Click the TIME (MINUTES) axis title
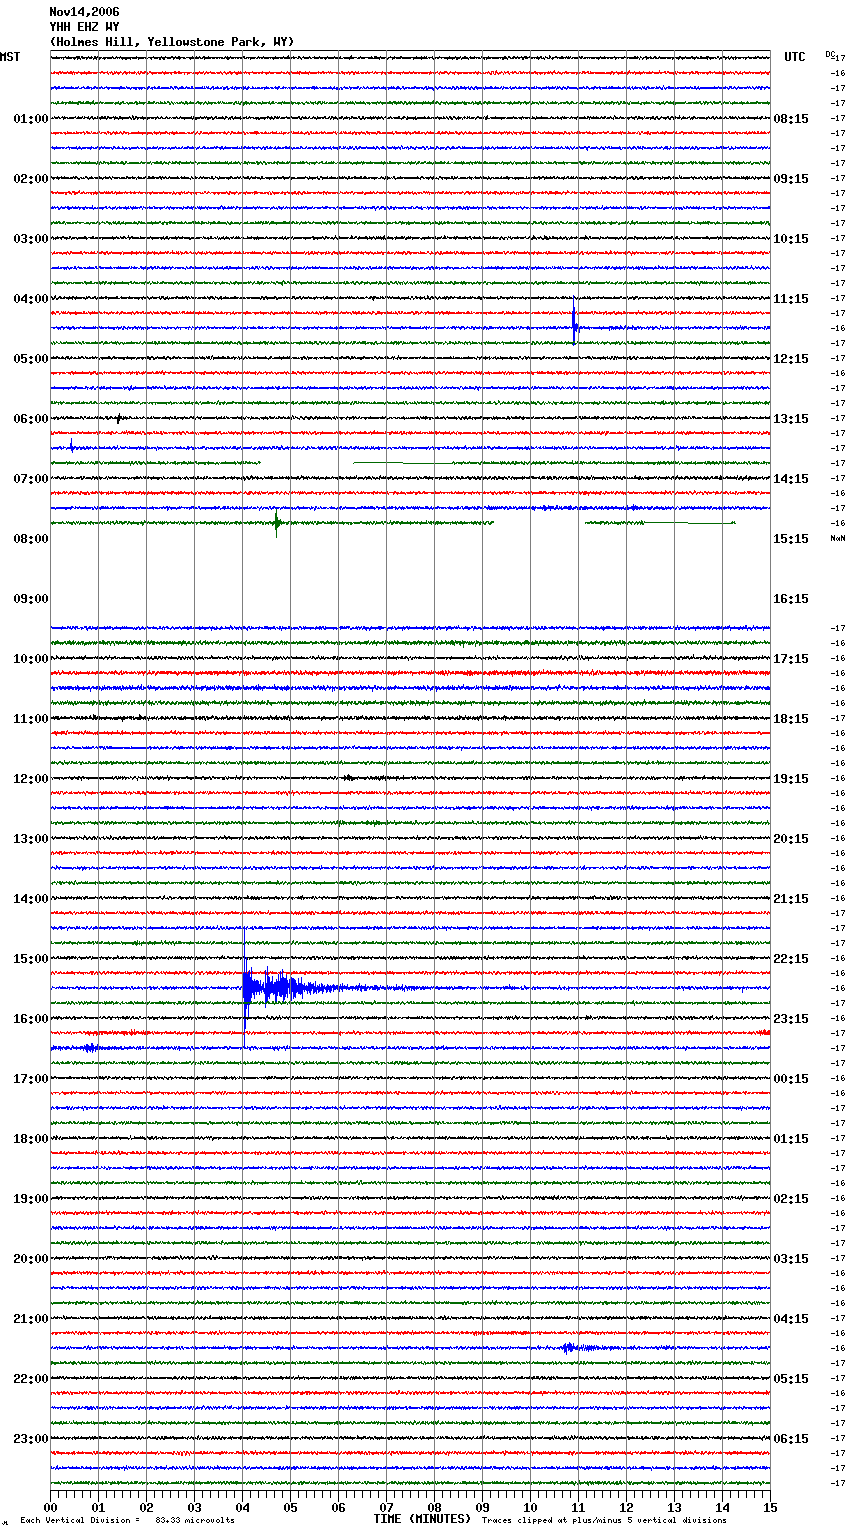The width and height of the screenshot is (850, 1534). coord(422,1519)
